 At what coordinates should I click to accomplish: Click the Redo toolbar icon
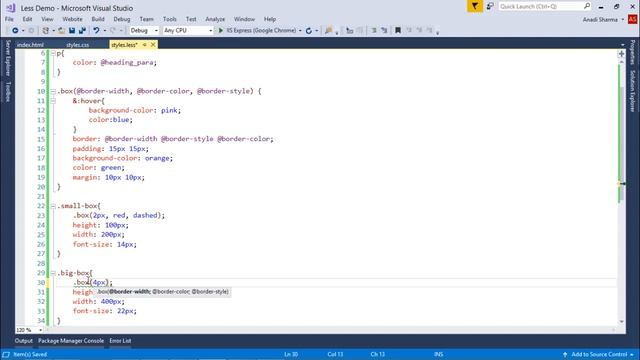(113, 31)
